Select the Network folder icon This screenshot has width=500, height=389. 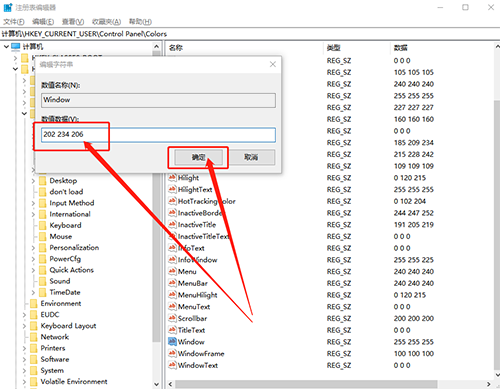(x=34, y=337)
